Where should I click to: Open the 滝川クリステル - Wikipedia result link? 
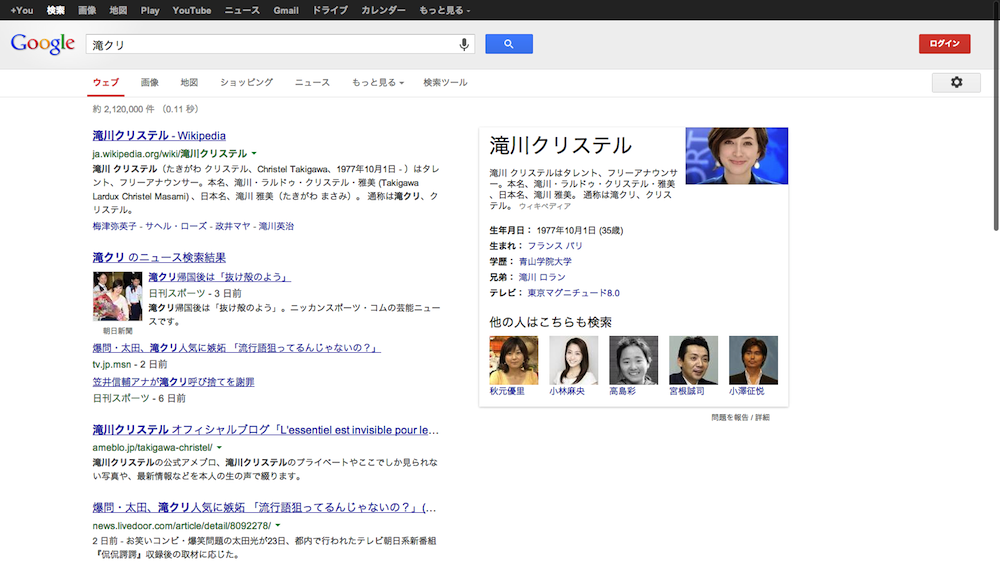[159, 136]
